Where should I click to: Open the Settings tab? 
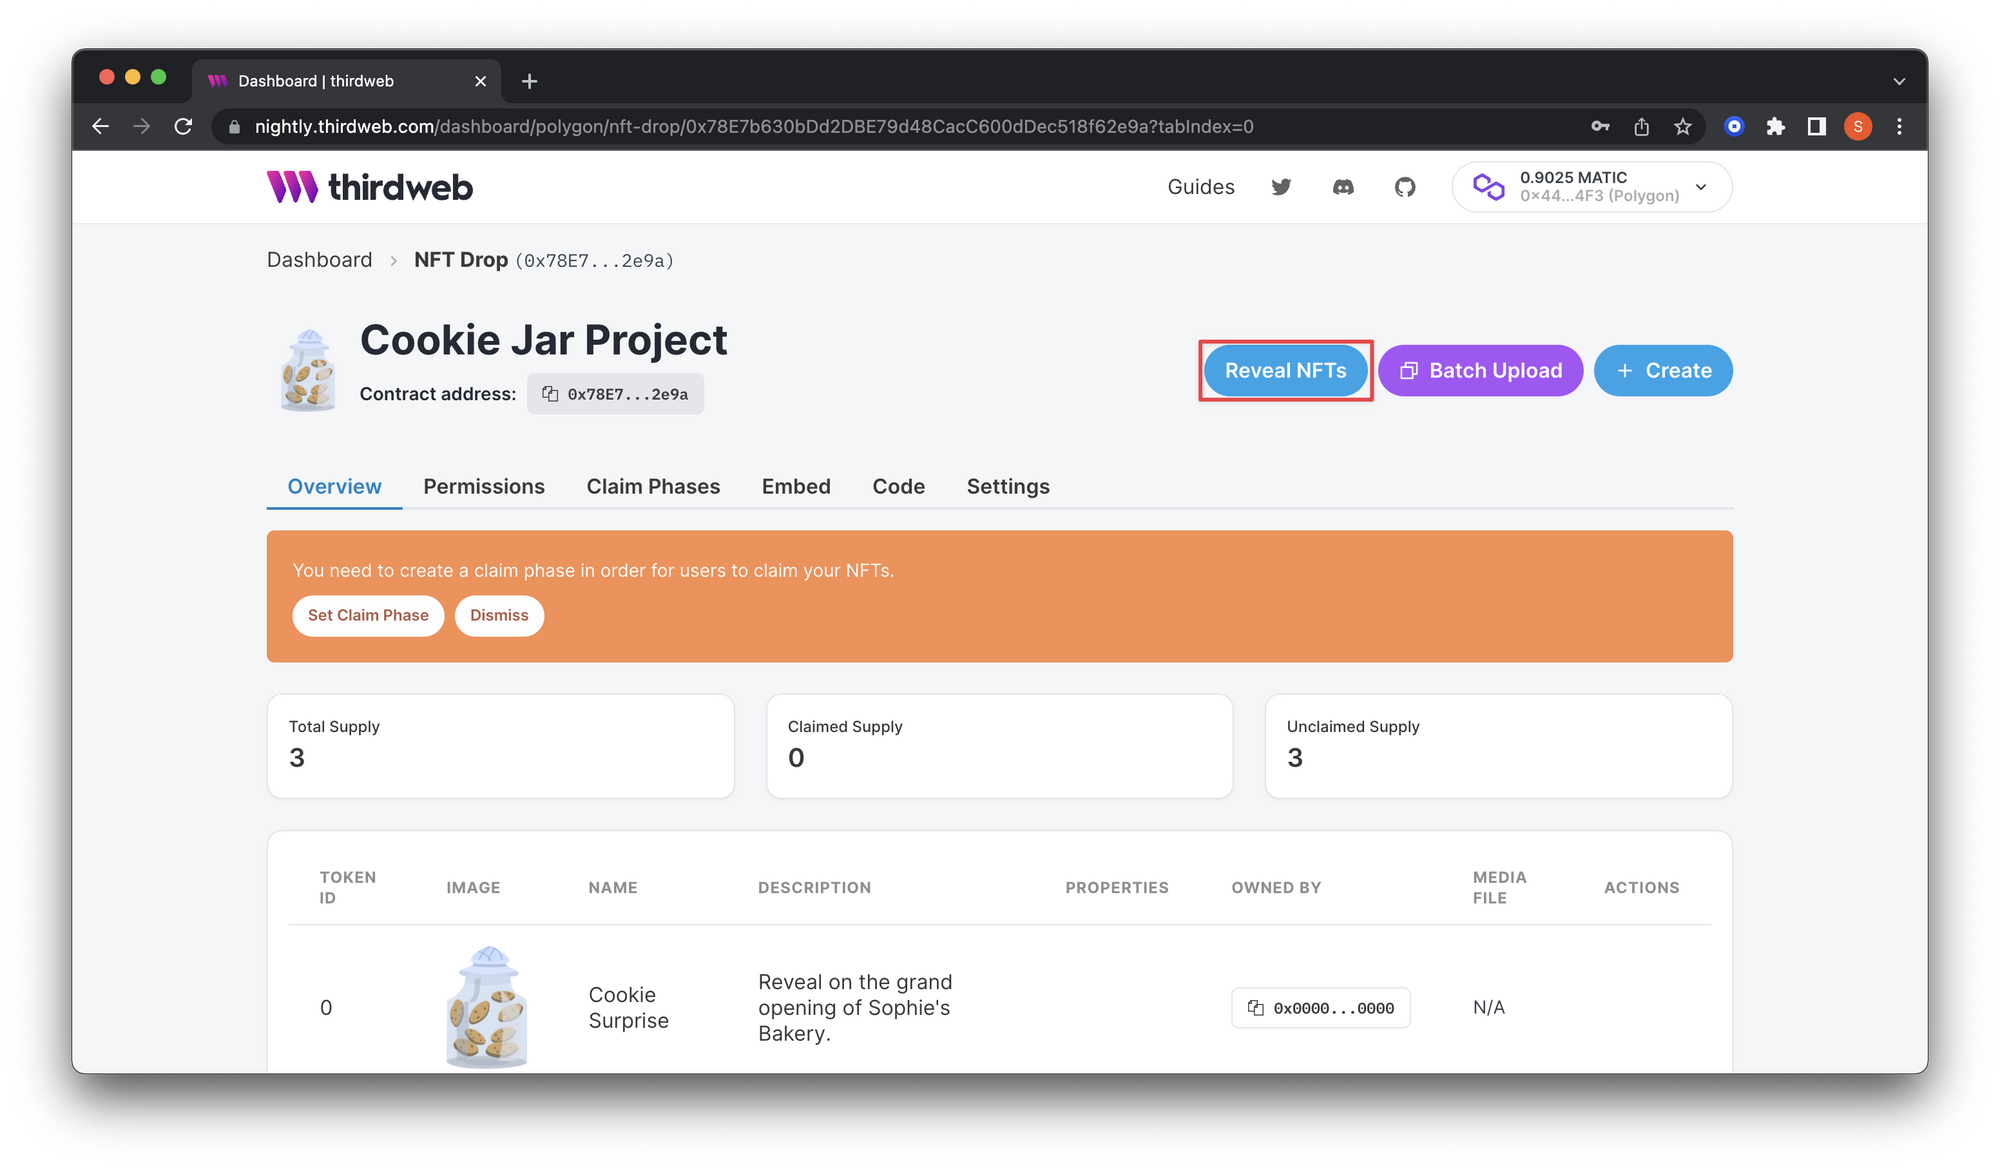coord(1008,487)
